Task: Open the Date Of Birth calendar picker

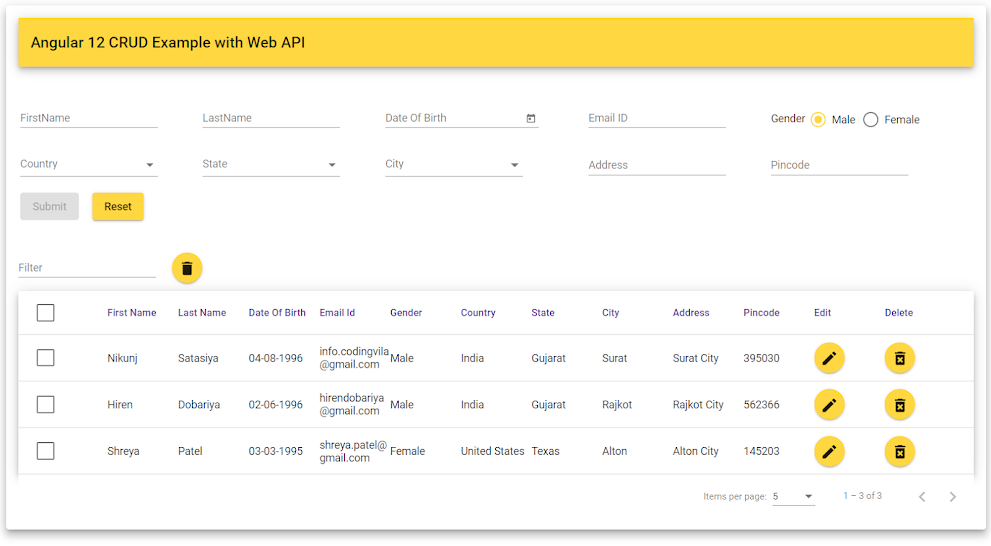Action: click(x=531, y=118)
